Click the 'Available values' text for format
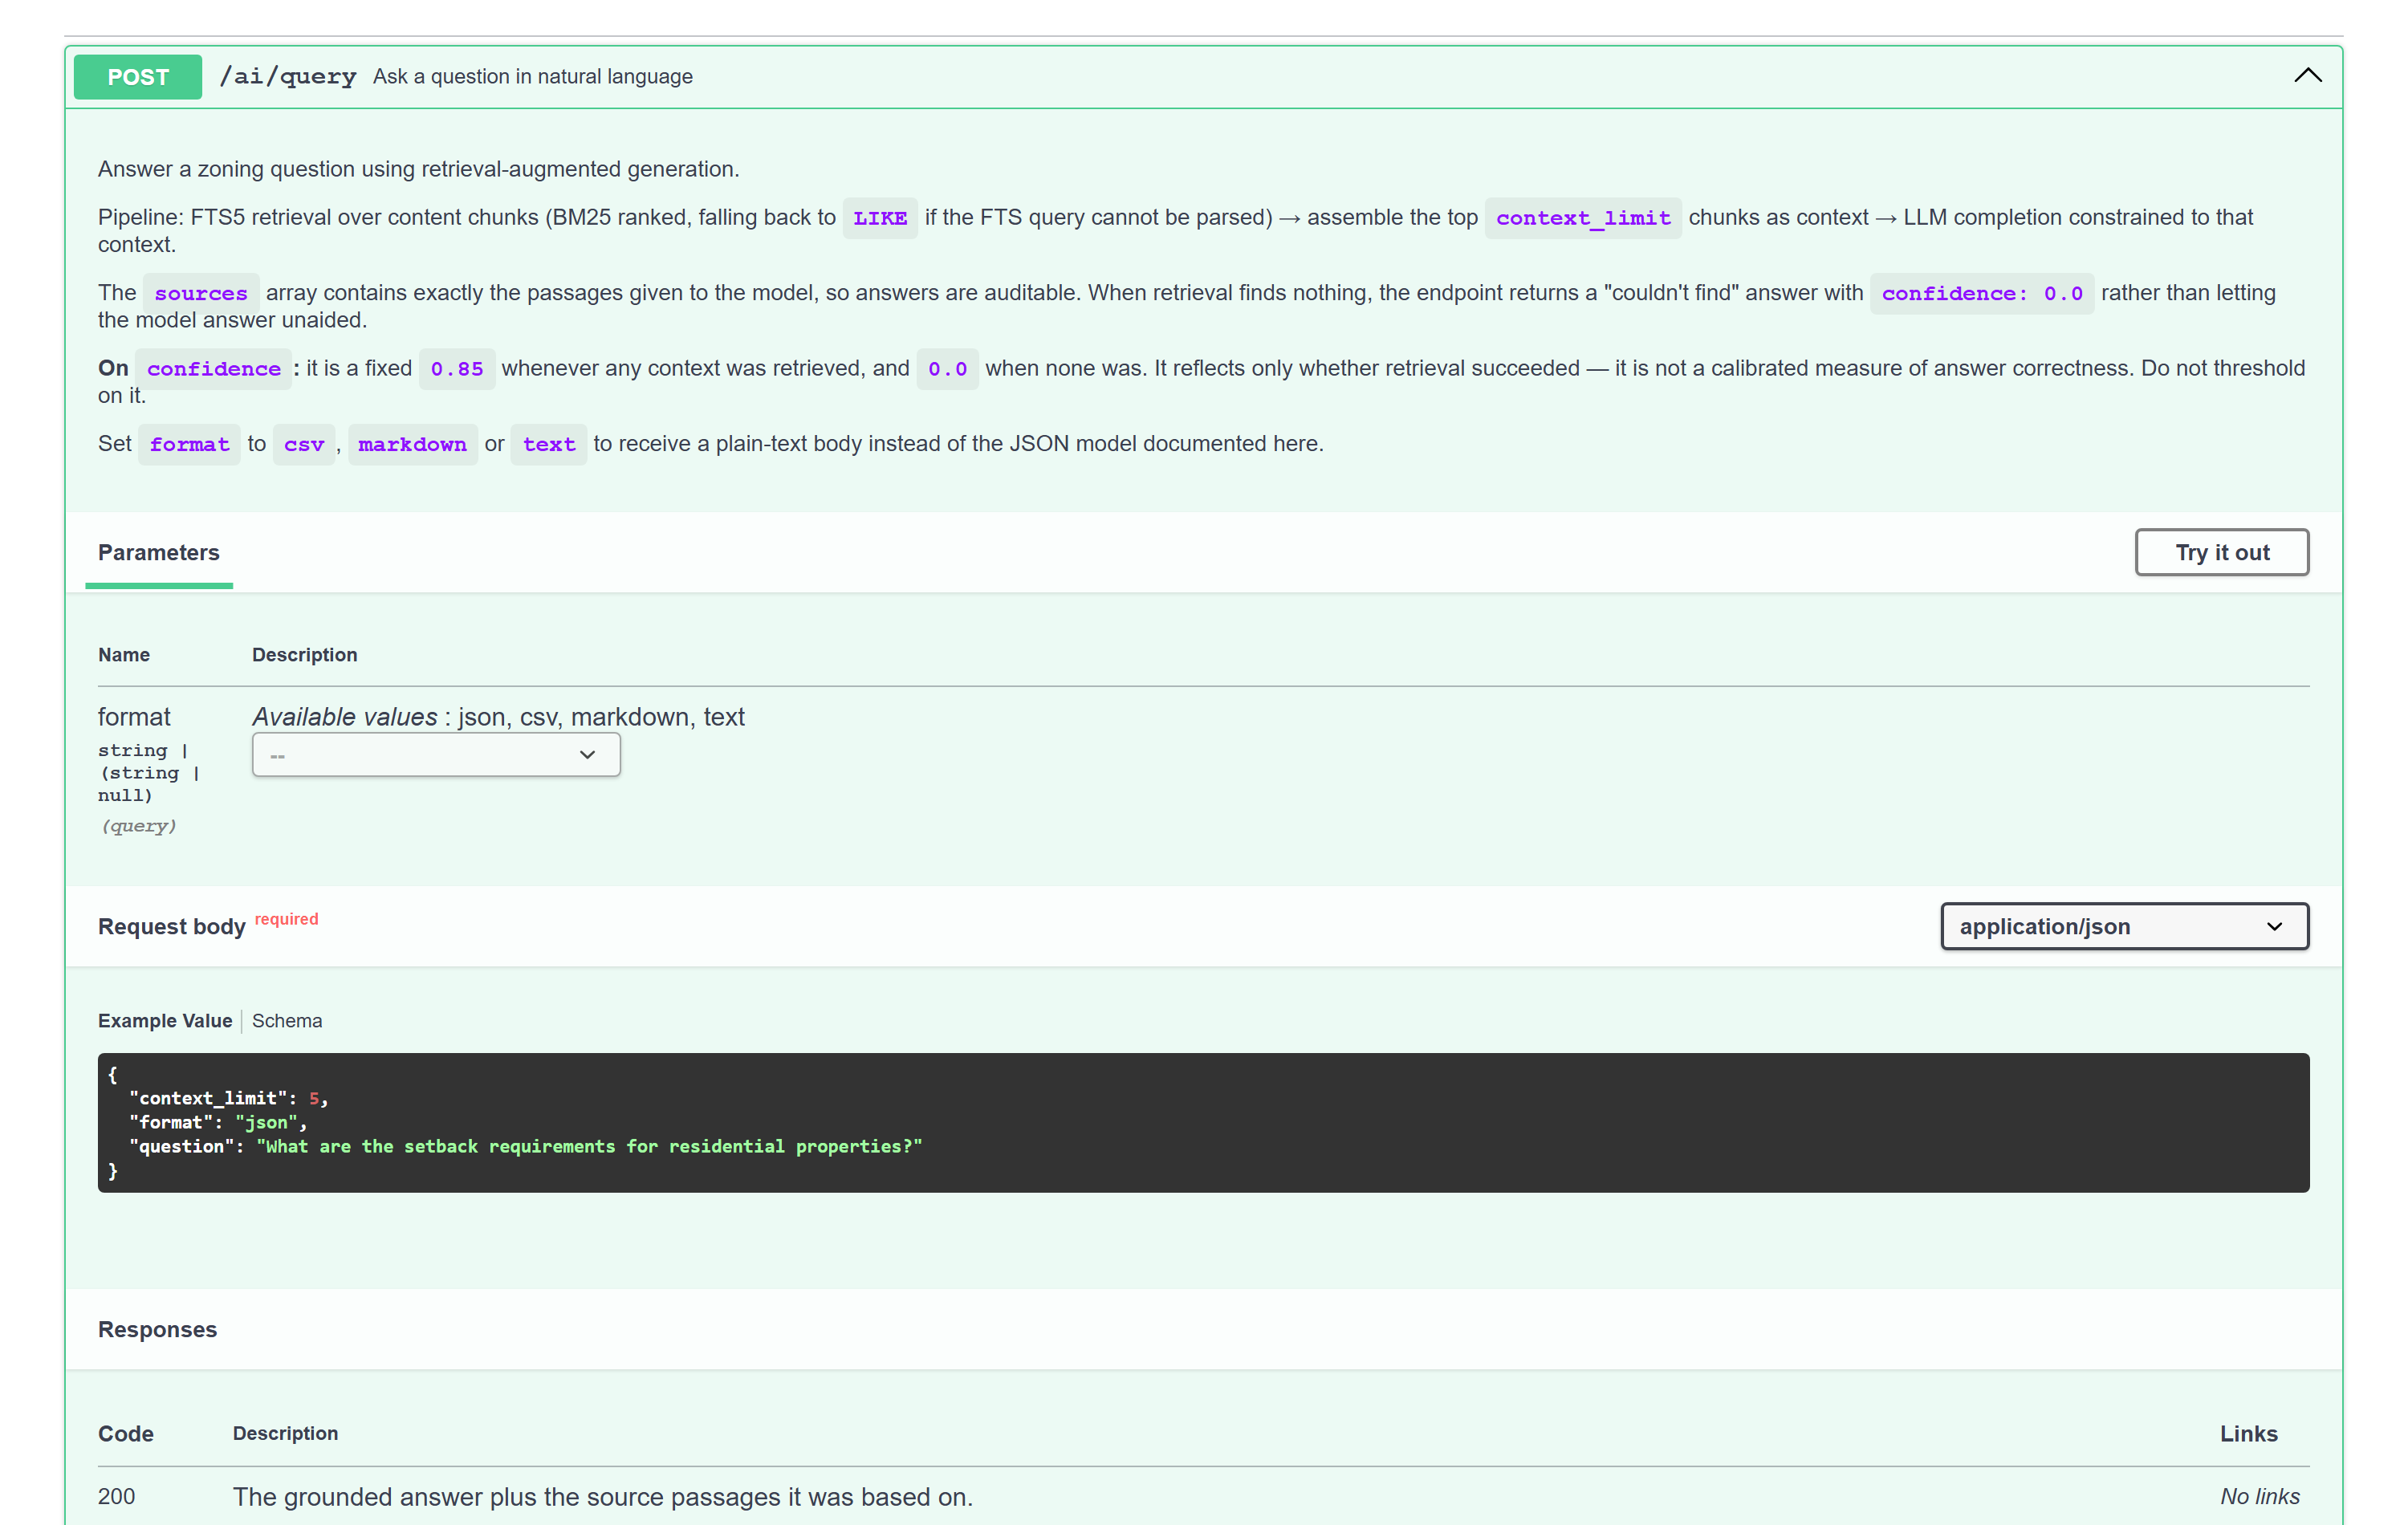 345,717
